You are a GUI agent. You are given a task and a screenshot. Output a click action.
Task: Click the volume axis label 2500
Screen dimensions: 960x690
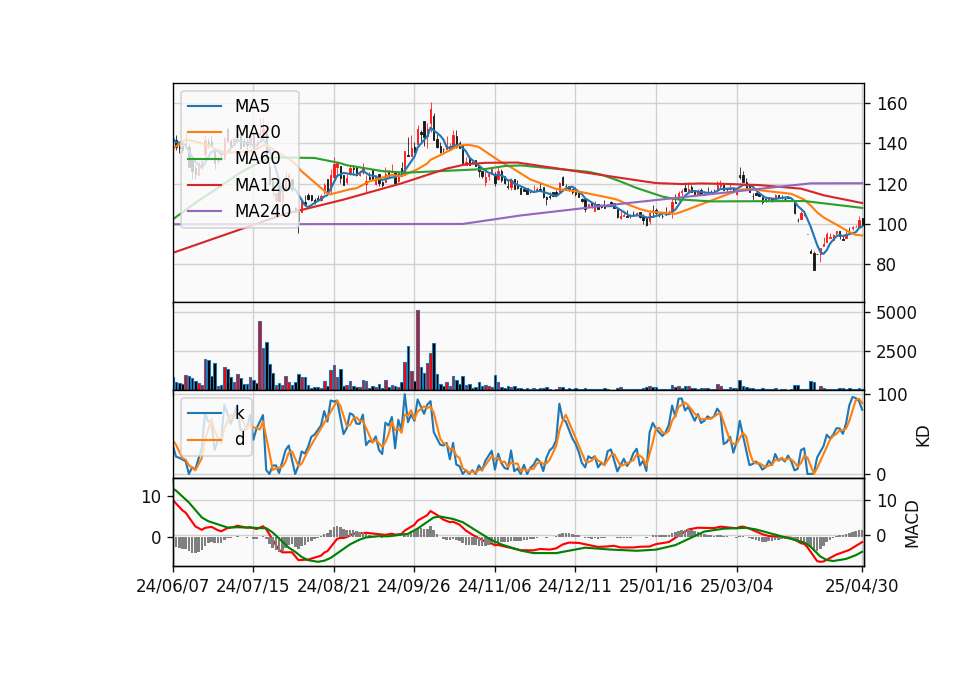(896, 352)
